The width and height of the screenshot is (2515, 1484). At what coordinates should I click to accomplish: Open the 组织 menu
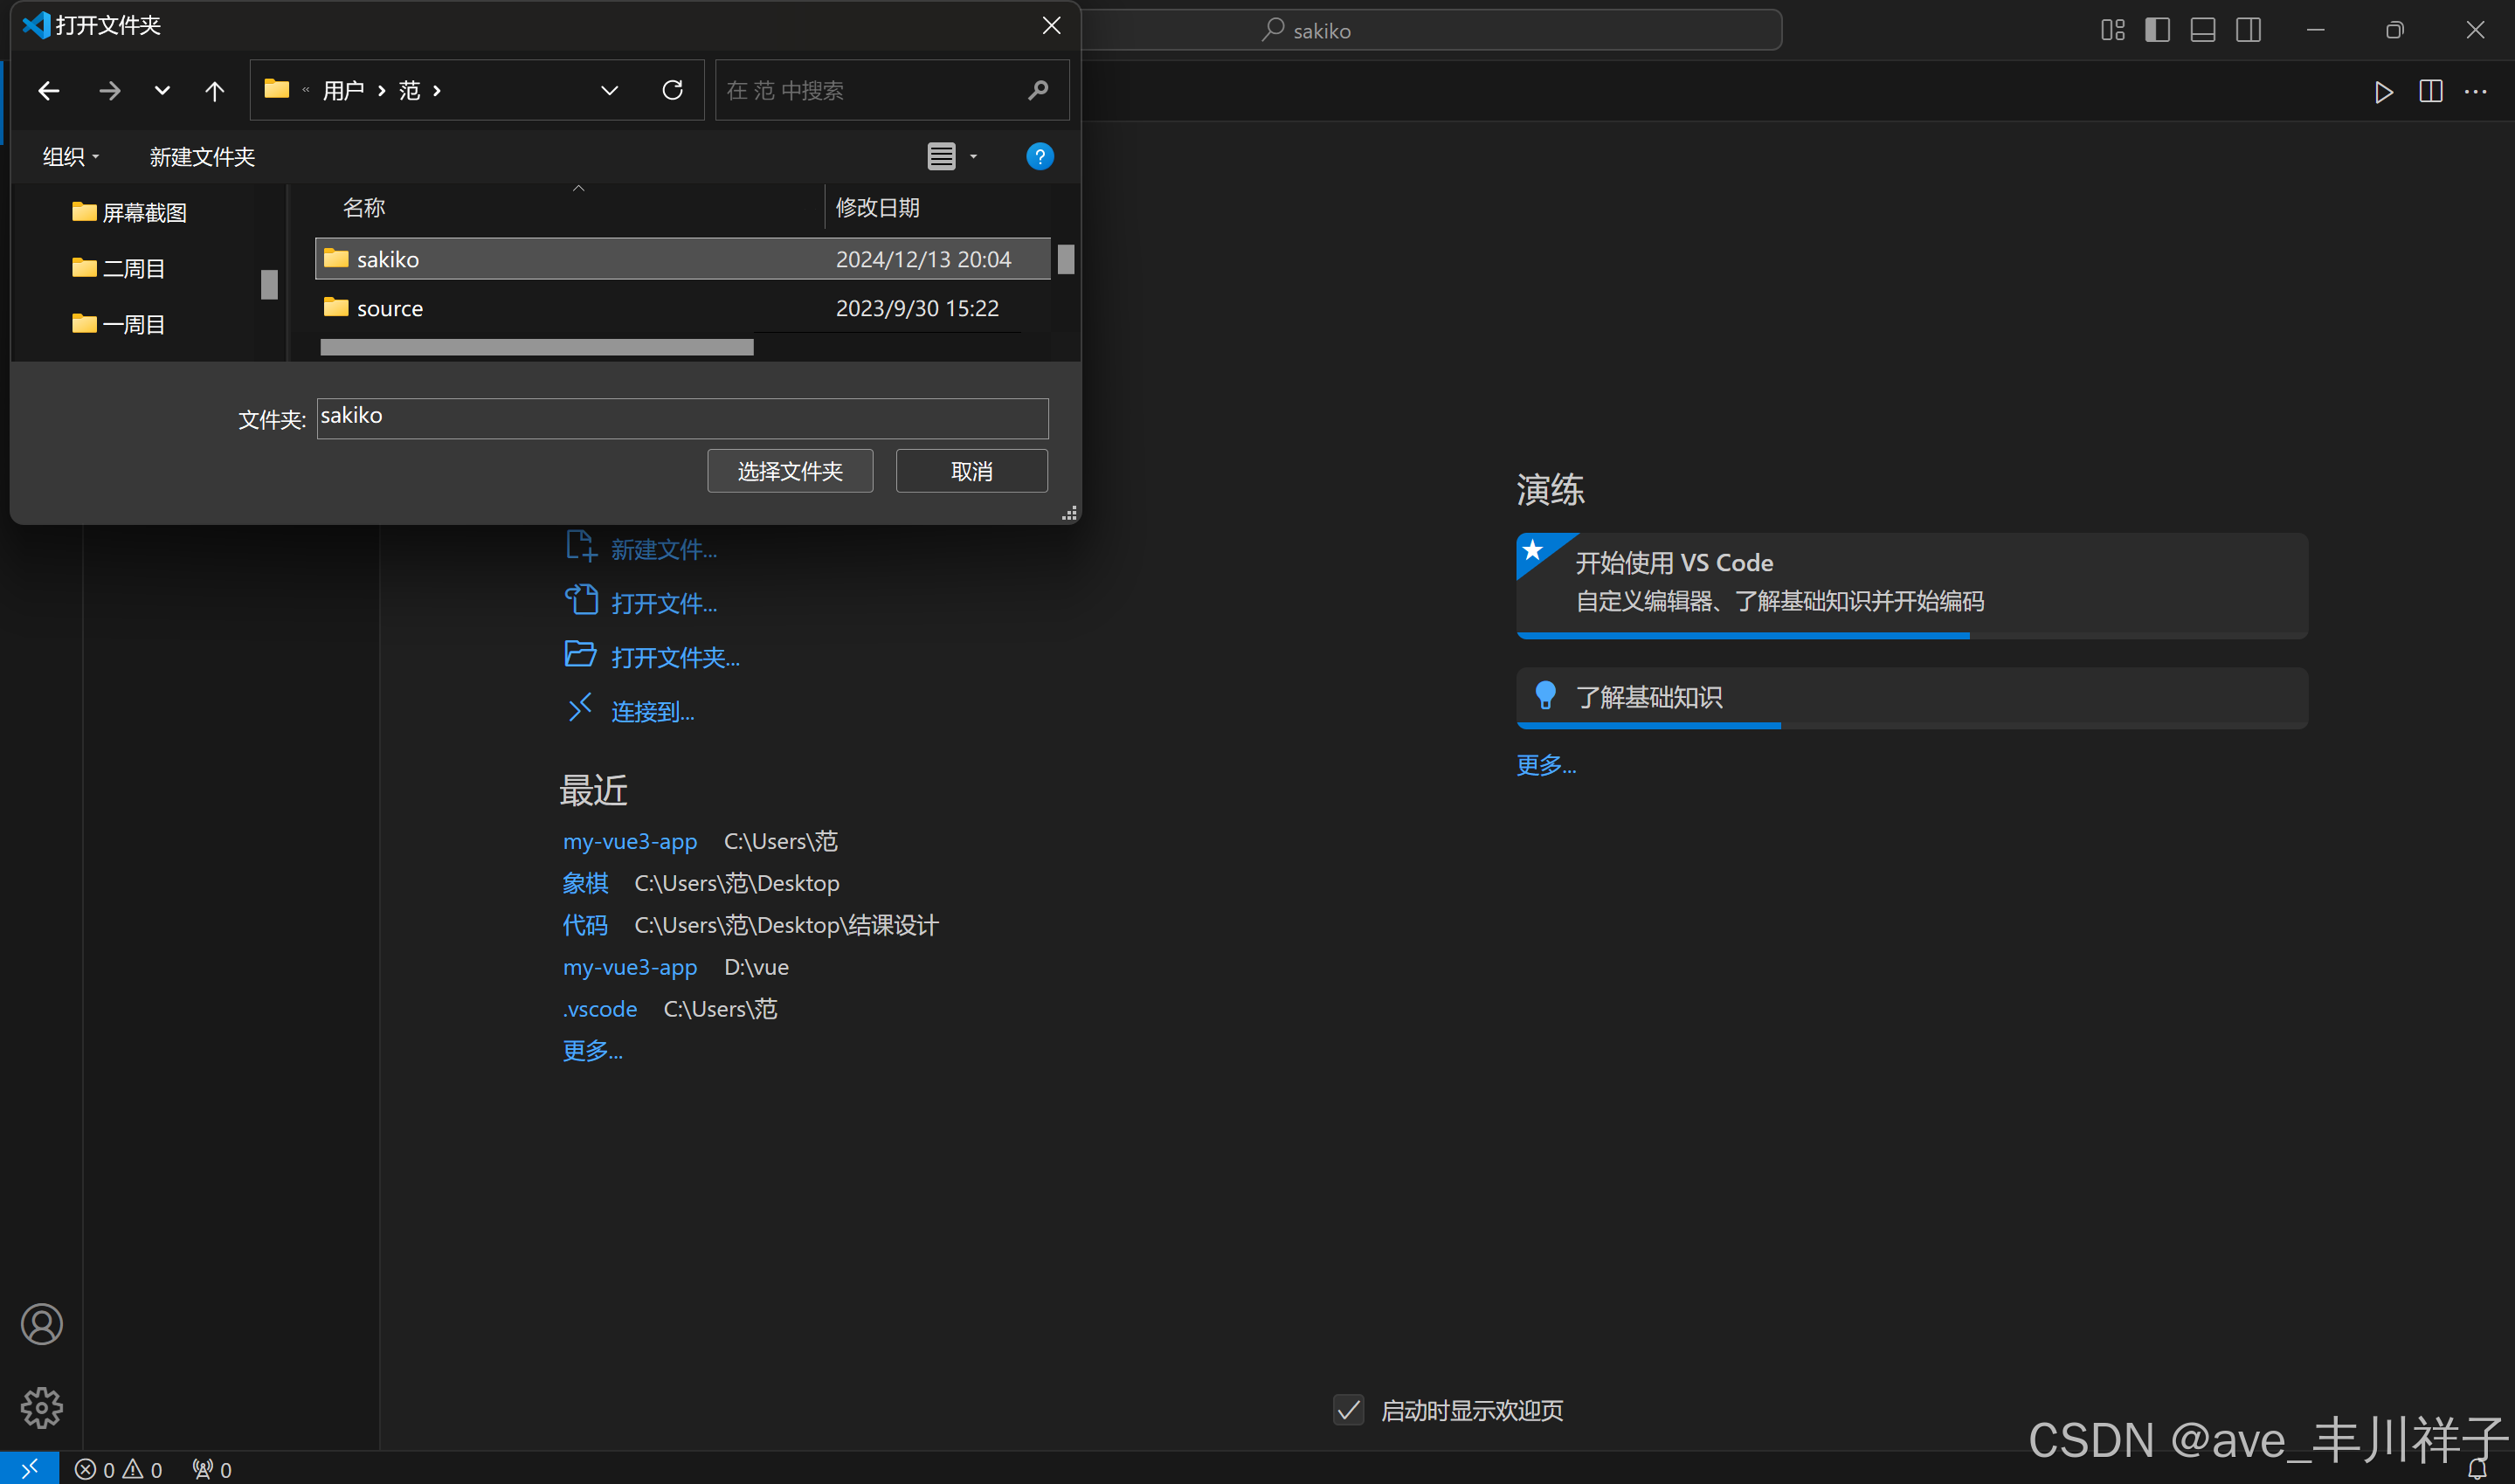click(x=70, y=157)
